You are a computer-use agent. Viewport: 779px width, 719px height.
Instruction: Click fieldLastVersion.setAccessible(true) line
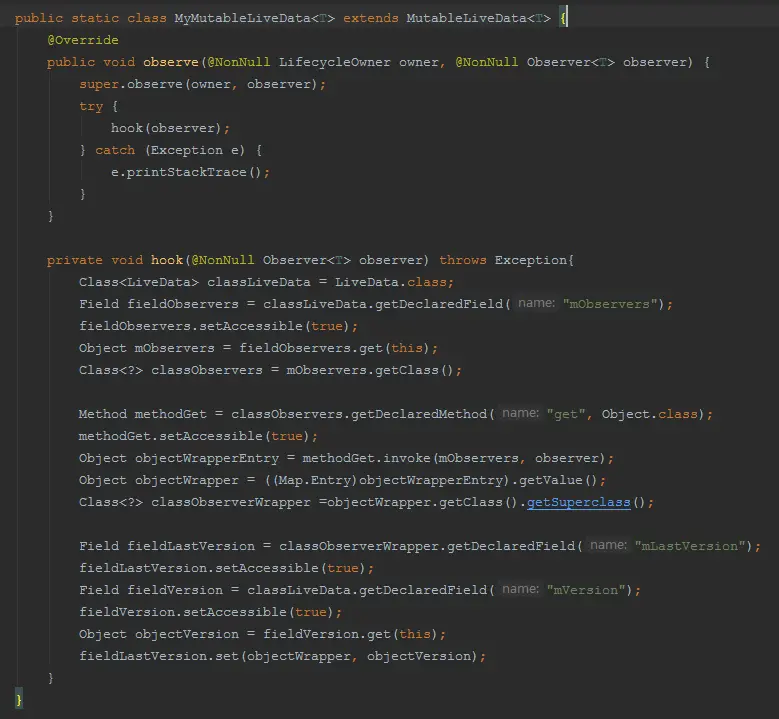coord(227,568)
